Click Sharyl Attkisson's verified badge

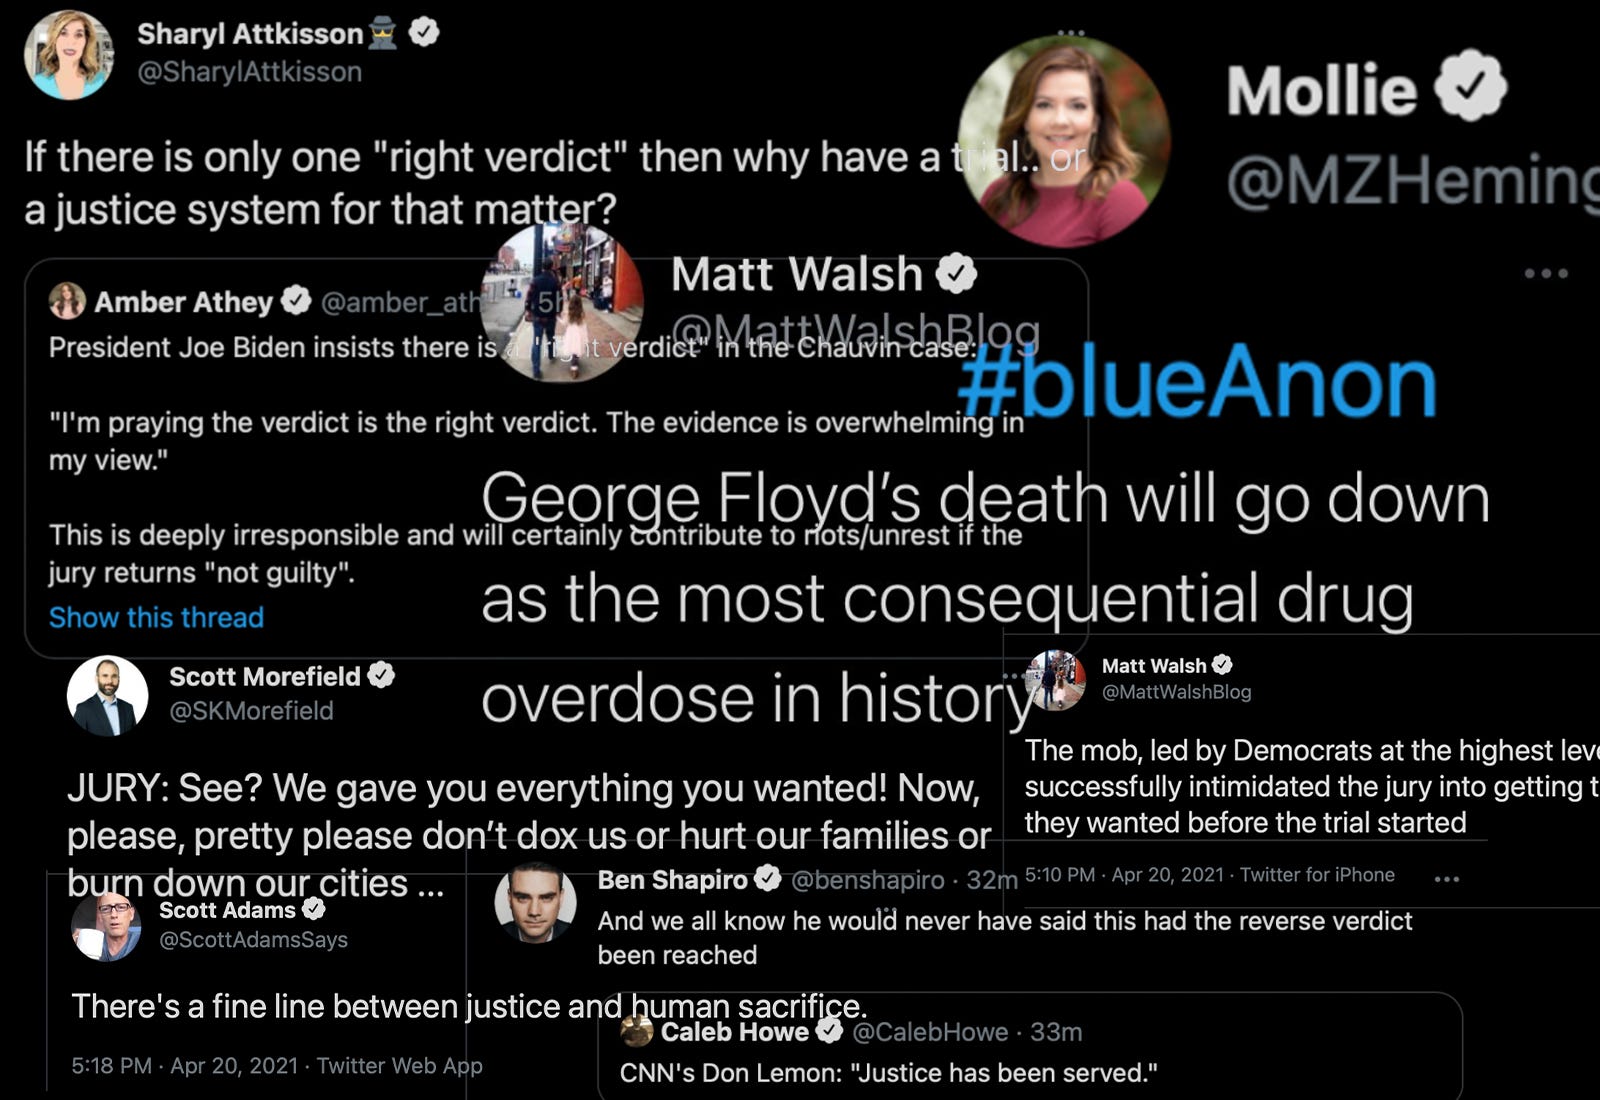point(424,33)
